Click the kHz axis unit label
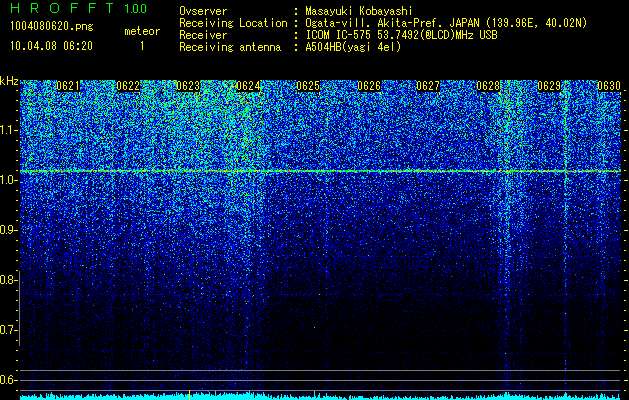629x400 pixels. coord(9,81)
